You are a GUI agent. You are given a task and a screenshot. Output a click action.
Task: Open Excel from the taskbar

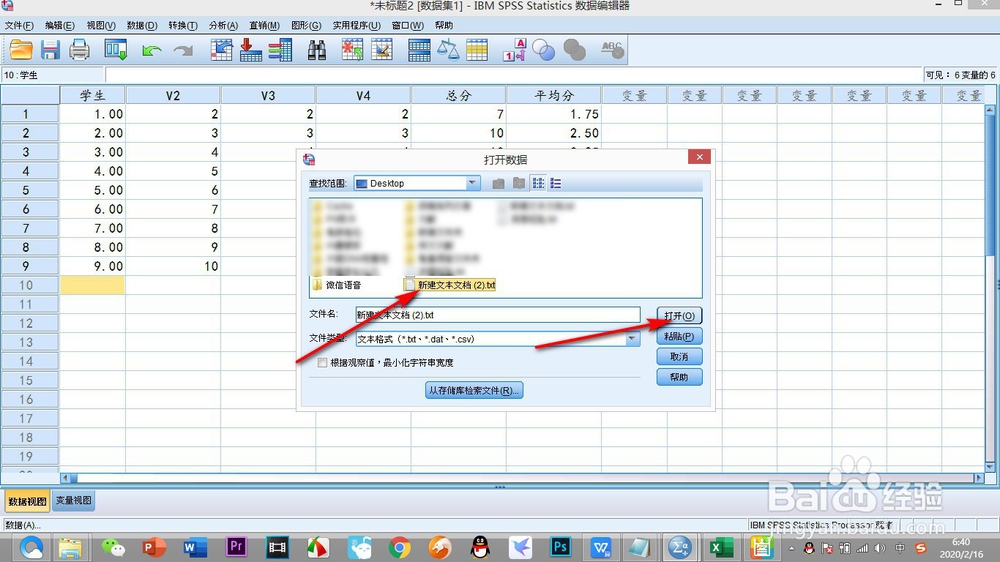click(721, 547)
